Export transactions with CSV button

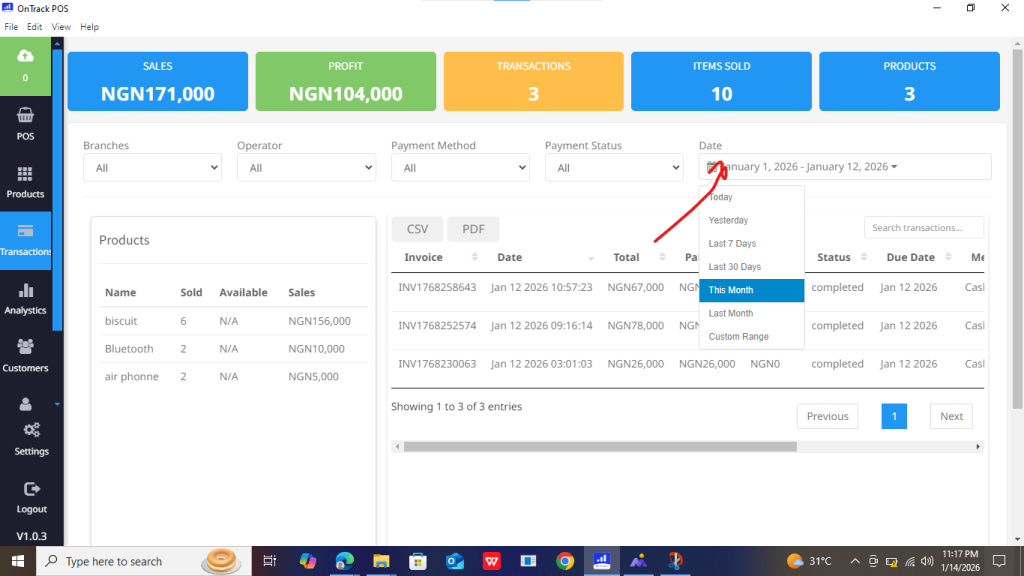tap(417, 229)
